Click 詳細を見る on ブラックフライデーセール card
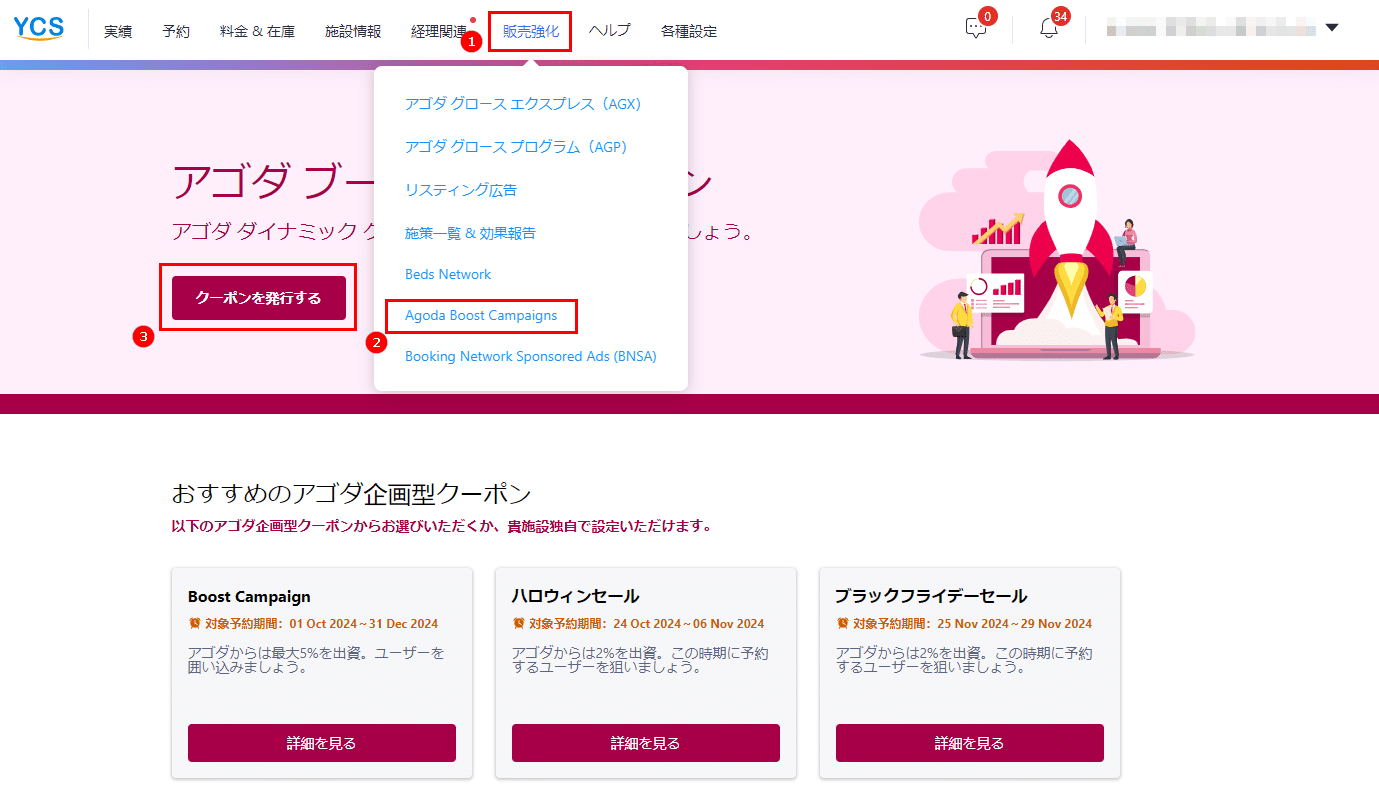 click(x=970, y=743)
